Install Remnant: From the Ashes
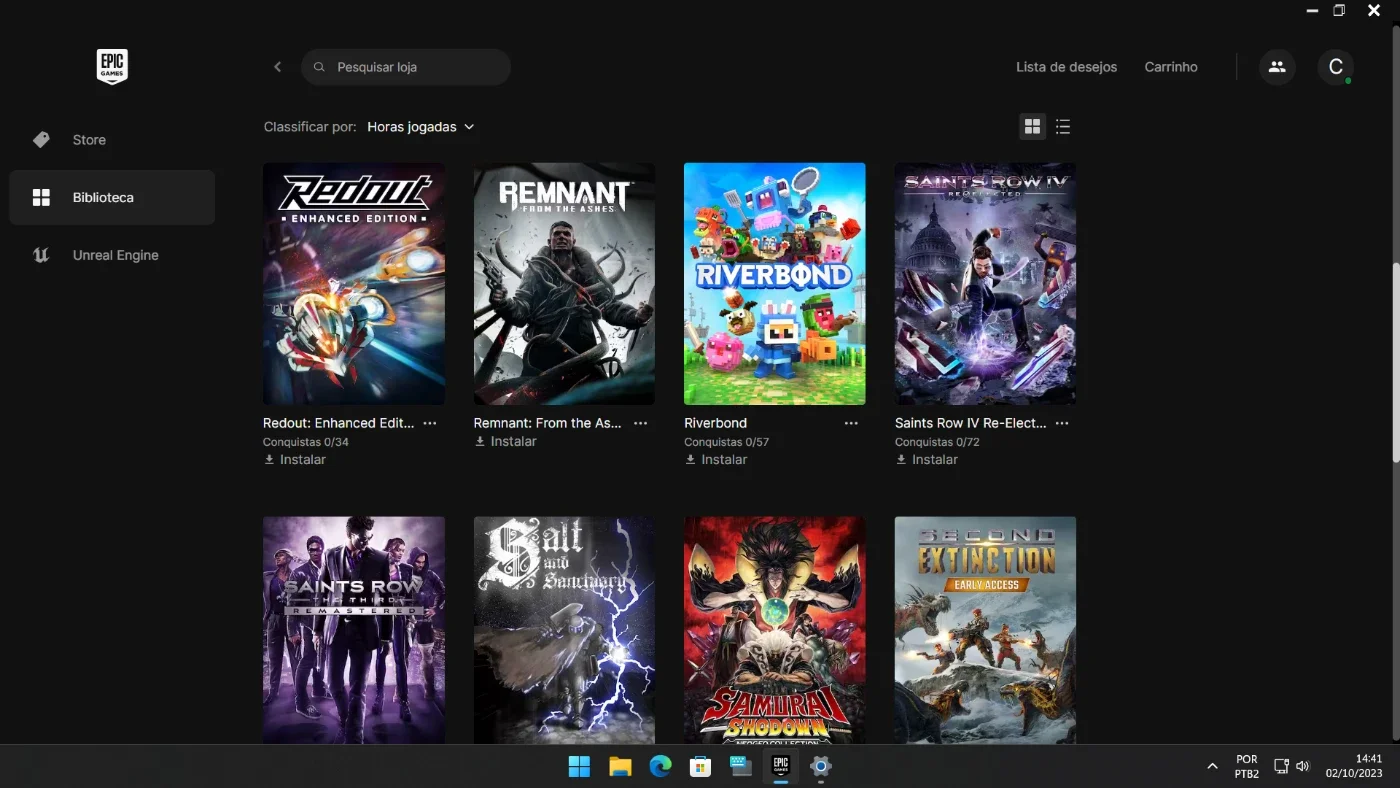This screenshot has height=788, width=1400. (505, 441)
